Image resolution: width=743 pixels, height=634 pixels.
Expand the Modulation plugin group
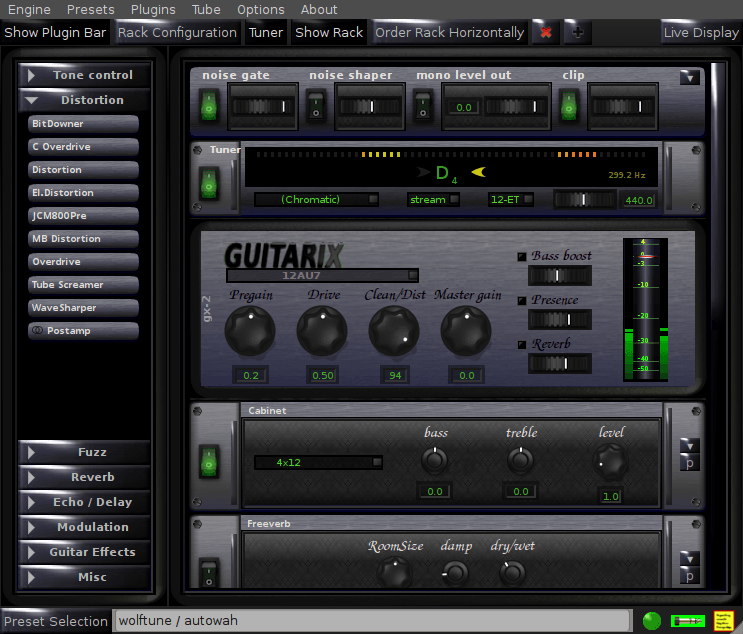(84, 527)
